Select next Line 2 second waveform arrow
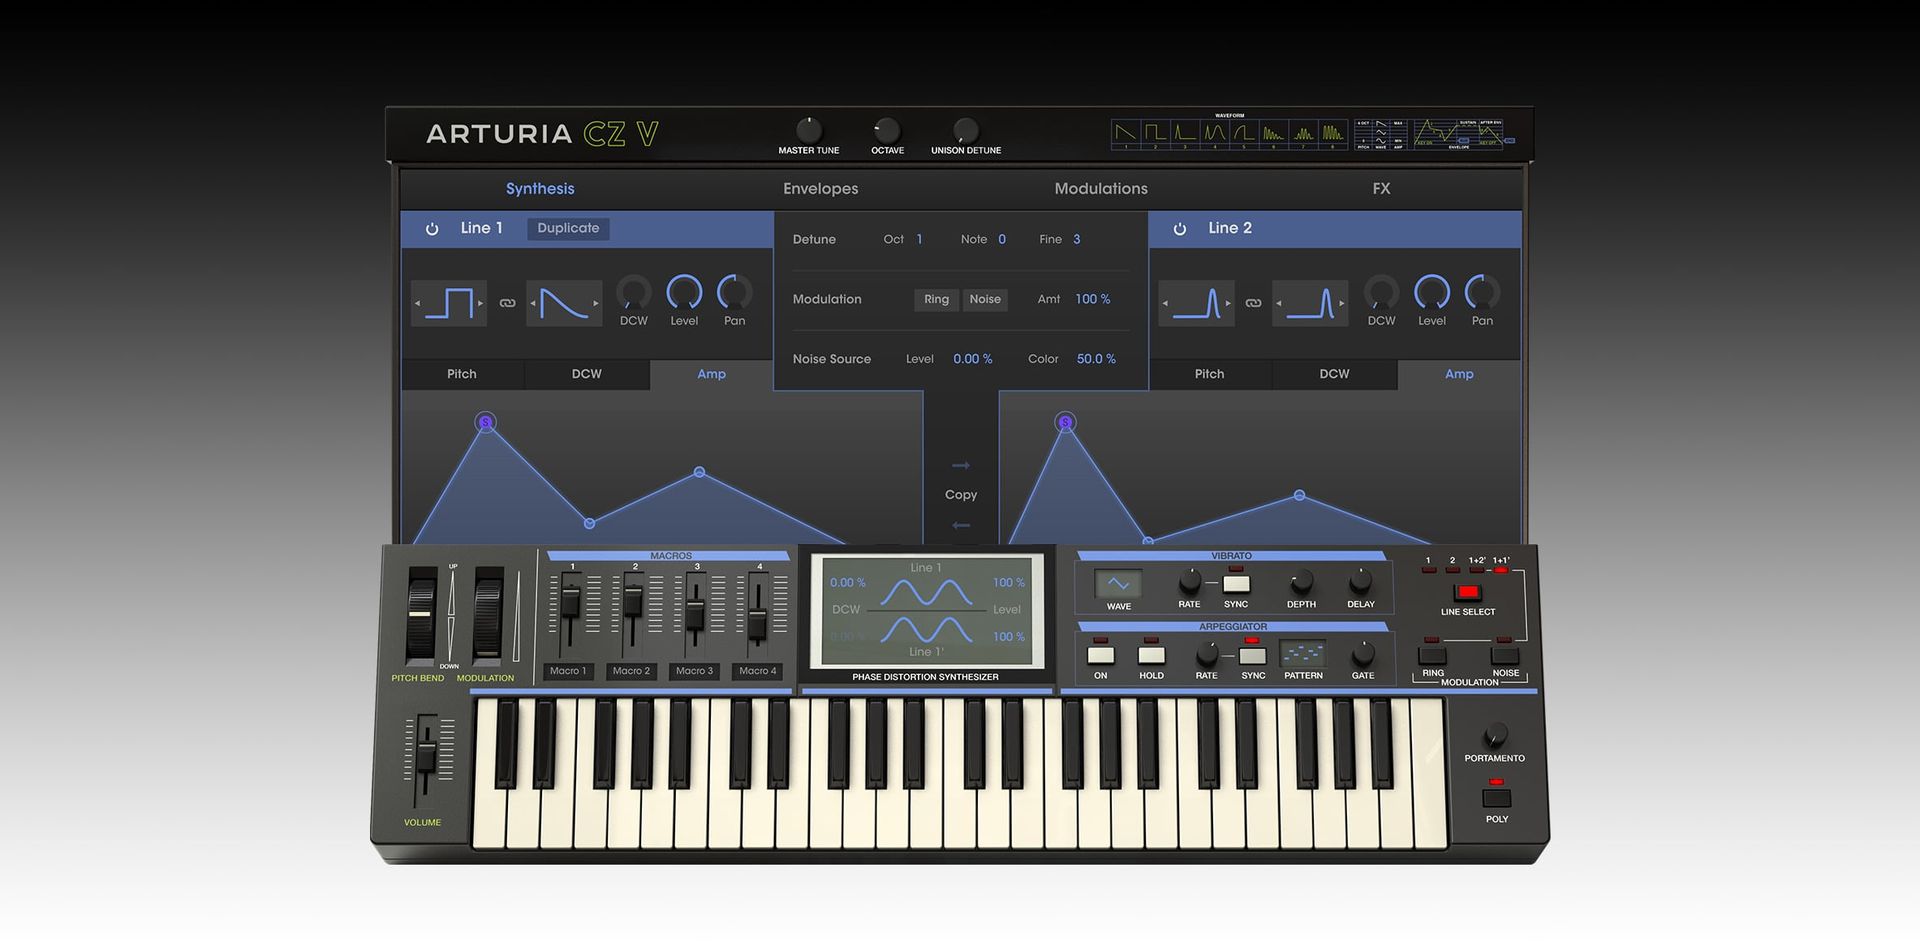1920x945 pixels. (x=1342, y=303)
